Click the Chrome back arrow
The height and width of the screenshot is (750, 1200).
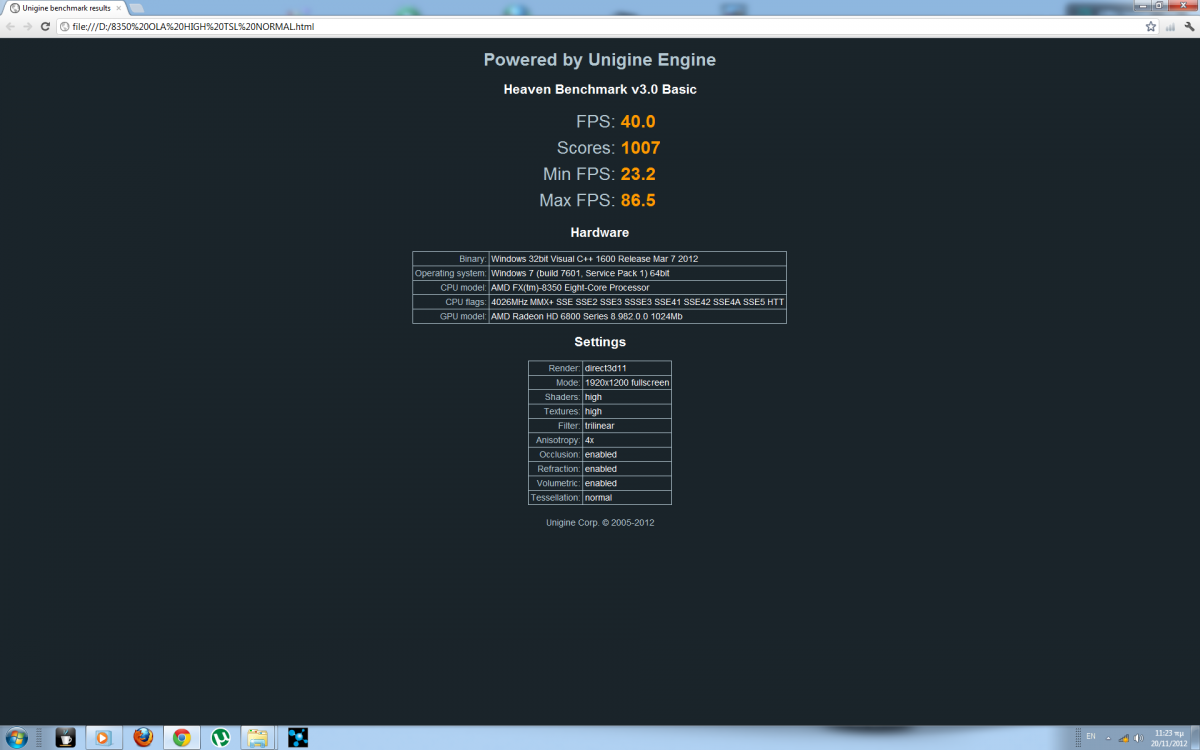tap(10, 26)
